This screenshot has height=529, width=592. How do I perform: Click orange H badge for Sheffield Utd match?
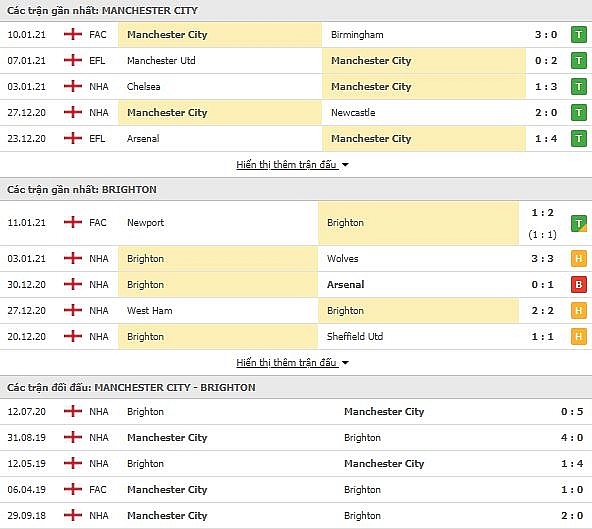click(x=578, y=337)
